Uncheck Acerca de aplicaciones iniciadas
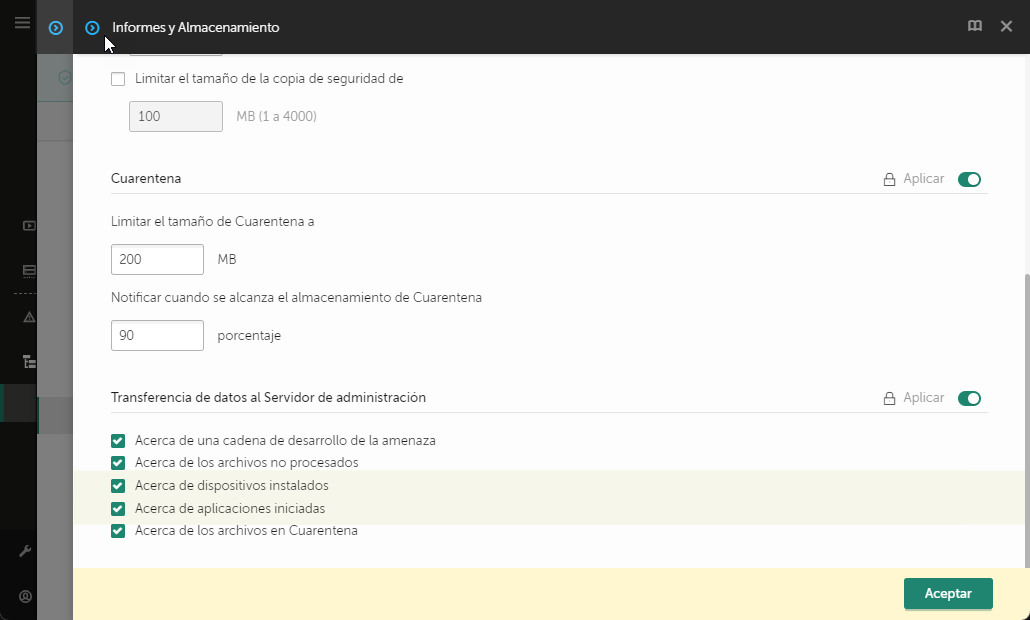This screenshot has width=1030, height=620. coord(118,509)
